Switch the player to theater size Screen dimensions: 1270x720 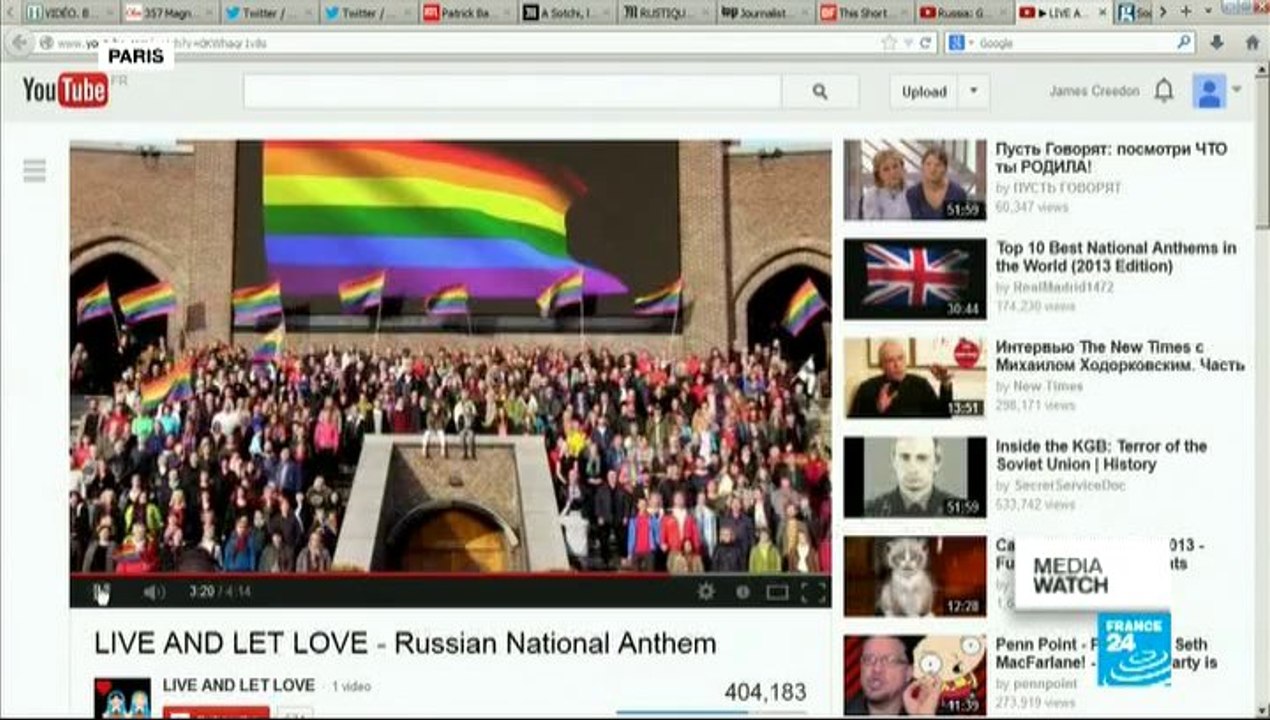(777, 592)
